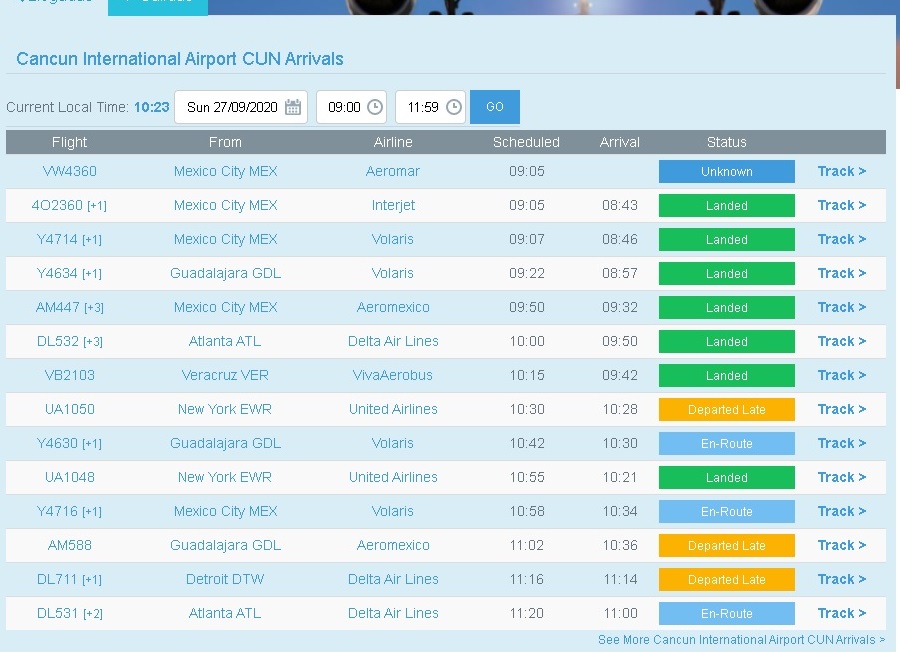This screenshot has height=652, width=900.
Task: Open See More Cancun Airport Arrivals link
Action: pyautogui.click(x=741, y=639)
